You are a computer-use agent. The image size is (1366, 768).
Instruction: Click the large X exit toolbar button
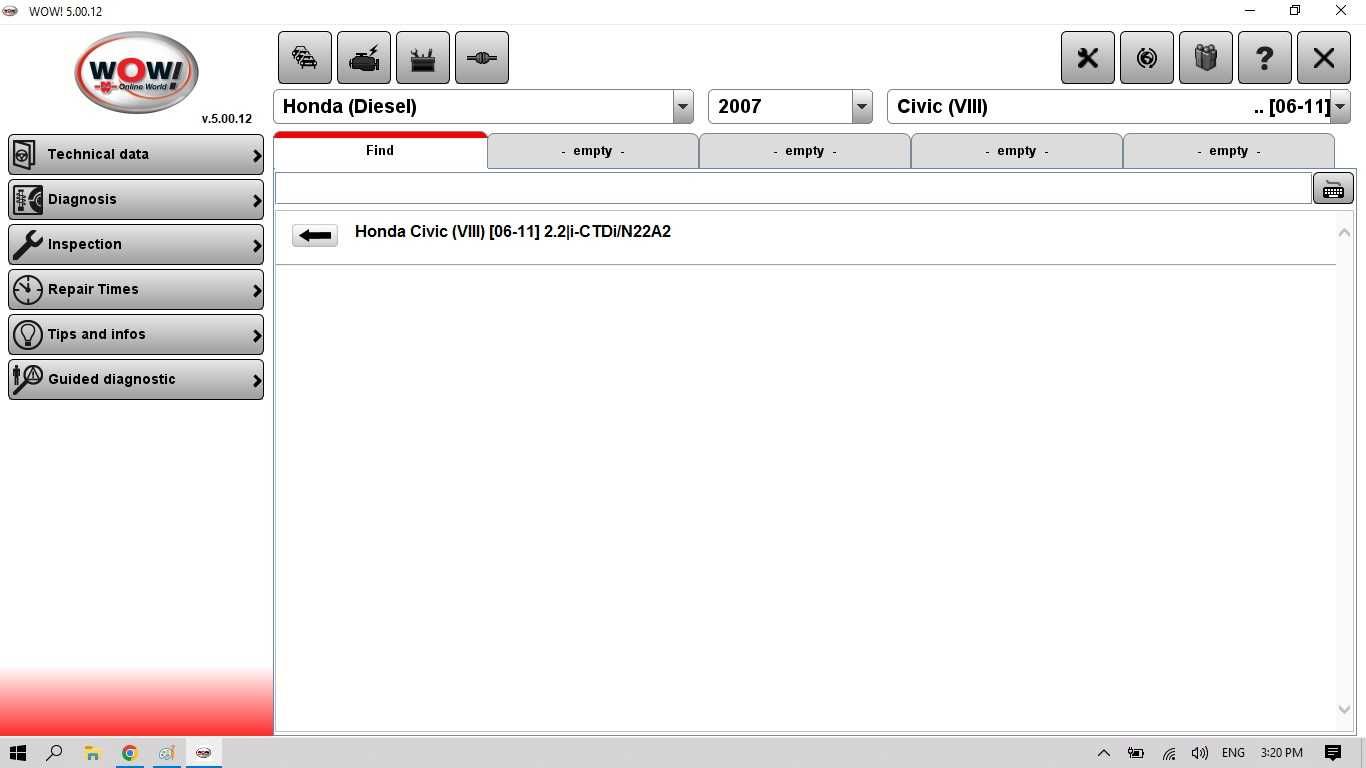pos(1324,58)
